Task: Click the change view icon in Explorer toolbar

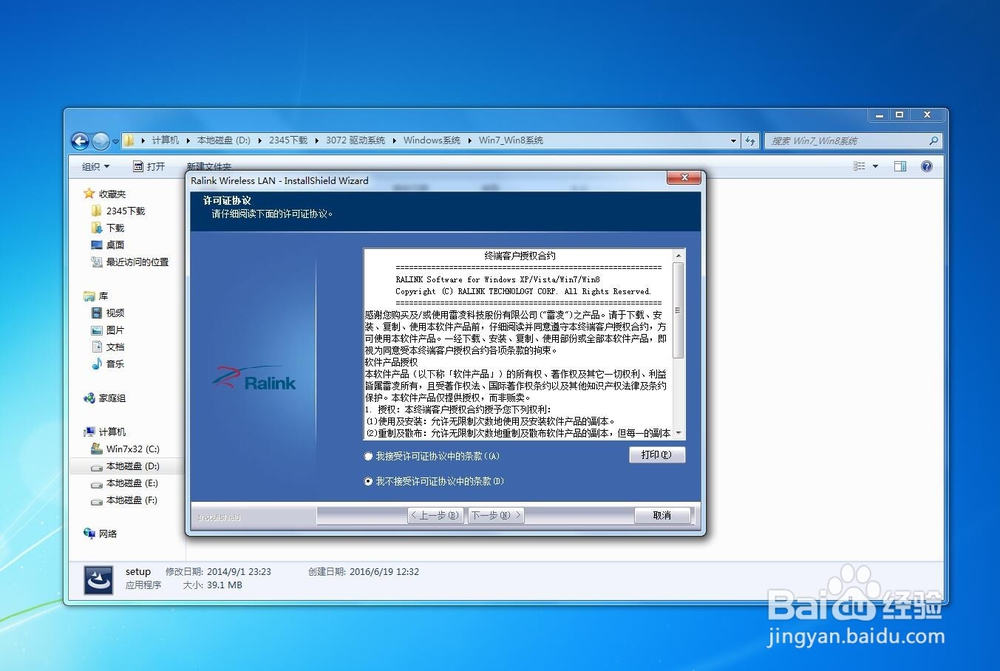Action: click(x=859, y=166)
